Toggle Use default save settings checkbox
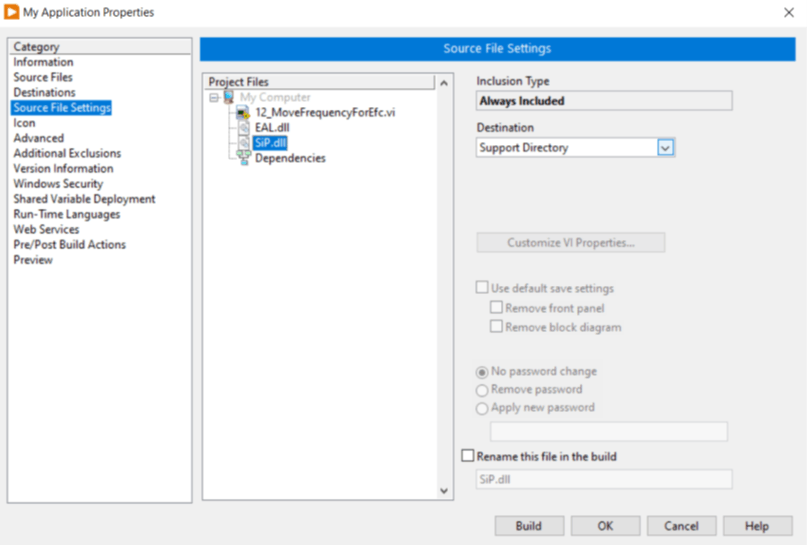 pos(483,288)
